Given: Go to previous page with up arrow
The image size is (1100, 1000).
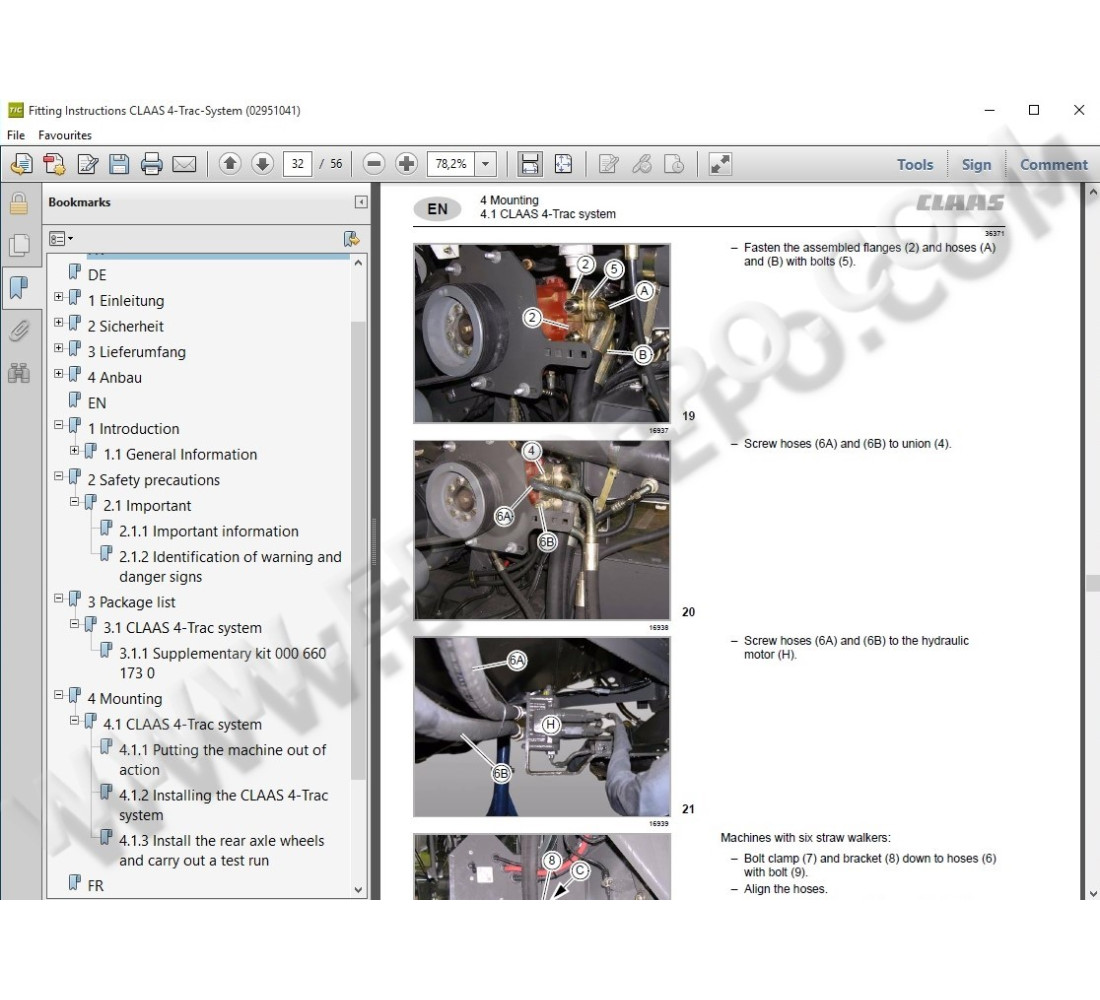Looking at the screenshot, I should pyautogui.click(x=230, y=164).
